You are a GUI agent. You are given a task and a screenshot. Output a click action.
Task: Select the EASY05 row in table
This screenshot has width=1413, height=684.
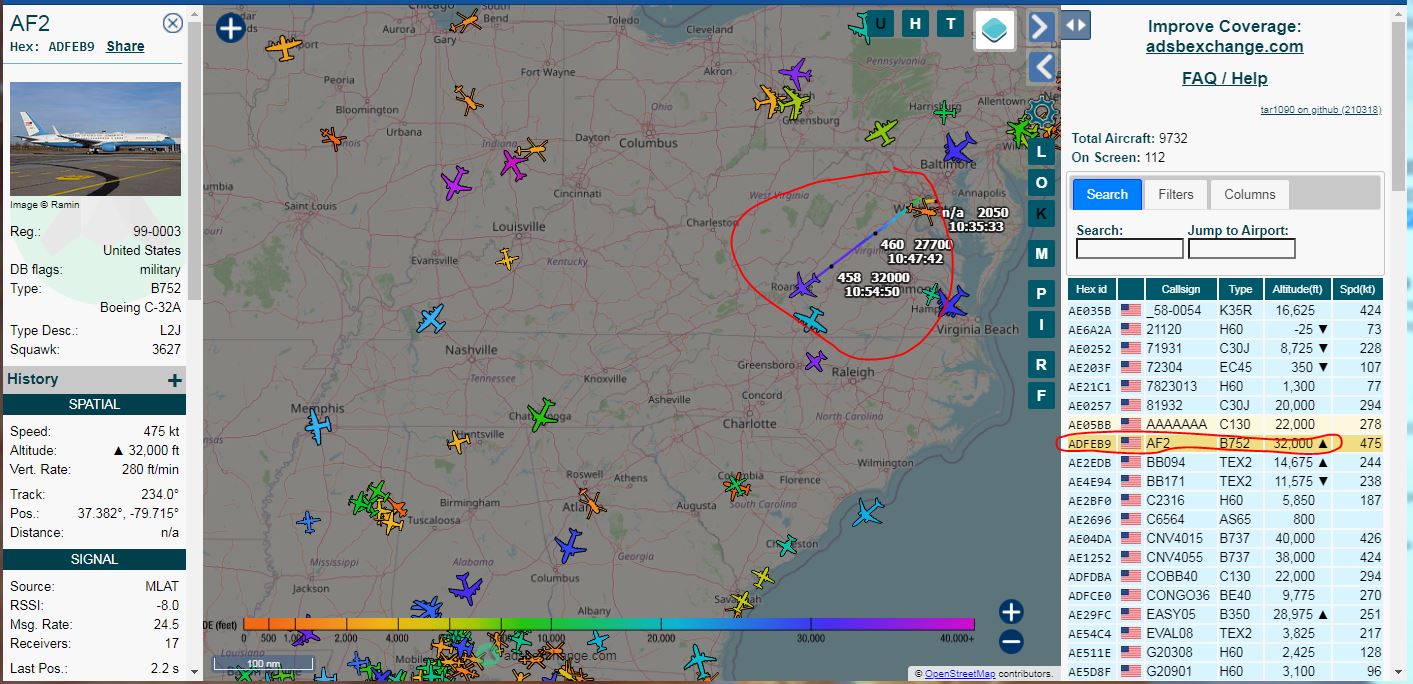tap(1226, 614)
